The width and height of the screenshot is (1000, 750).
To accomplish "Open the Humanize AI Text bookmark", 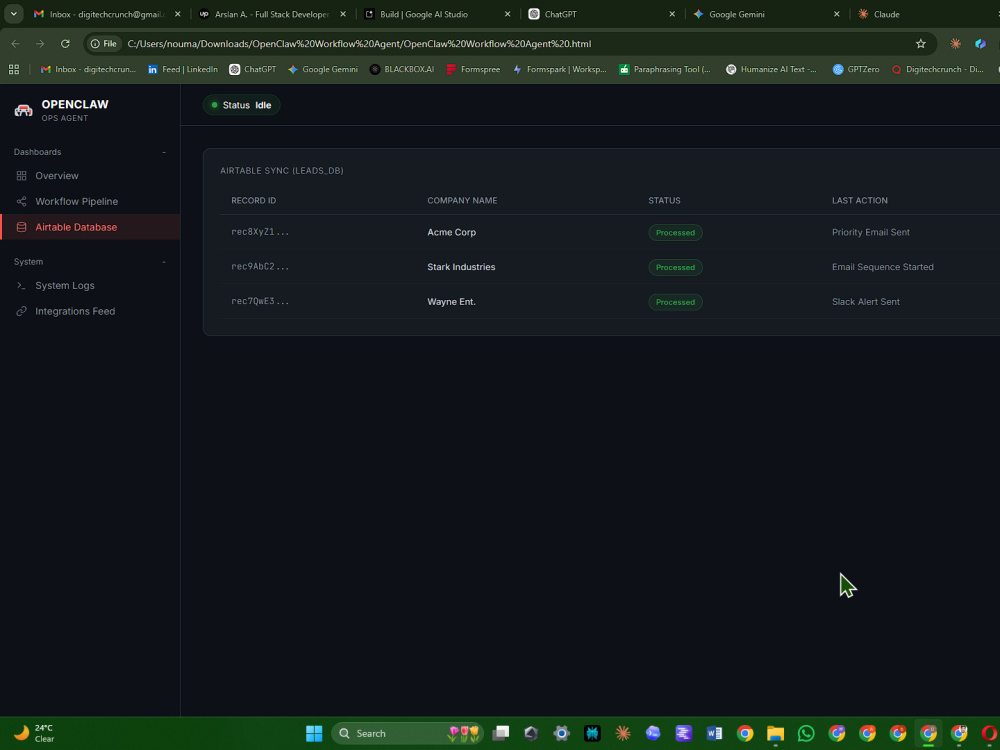I will click(771, 69).
